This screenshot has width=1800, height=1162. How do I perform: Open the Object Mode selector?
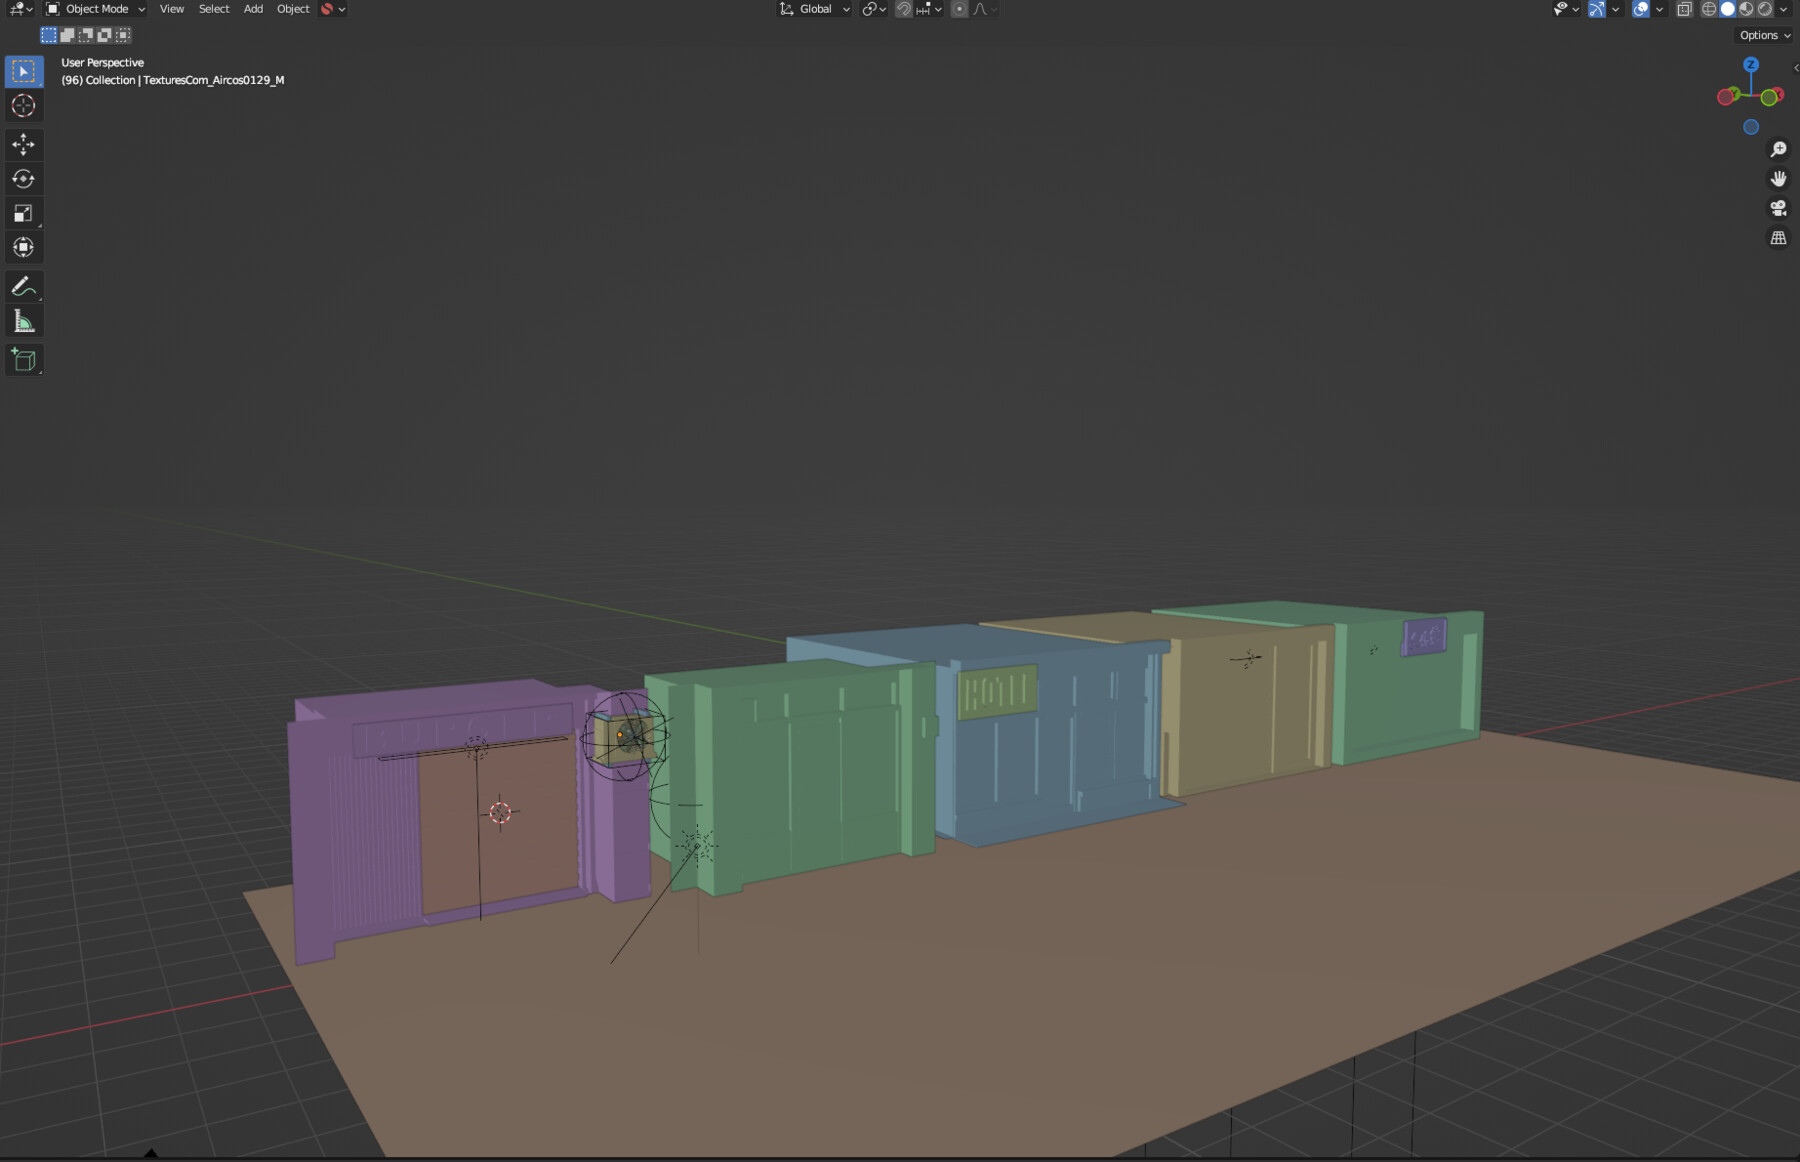pyautogui.click(x=95, y=8)
